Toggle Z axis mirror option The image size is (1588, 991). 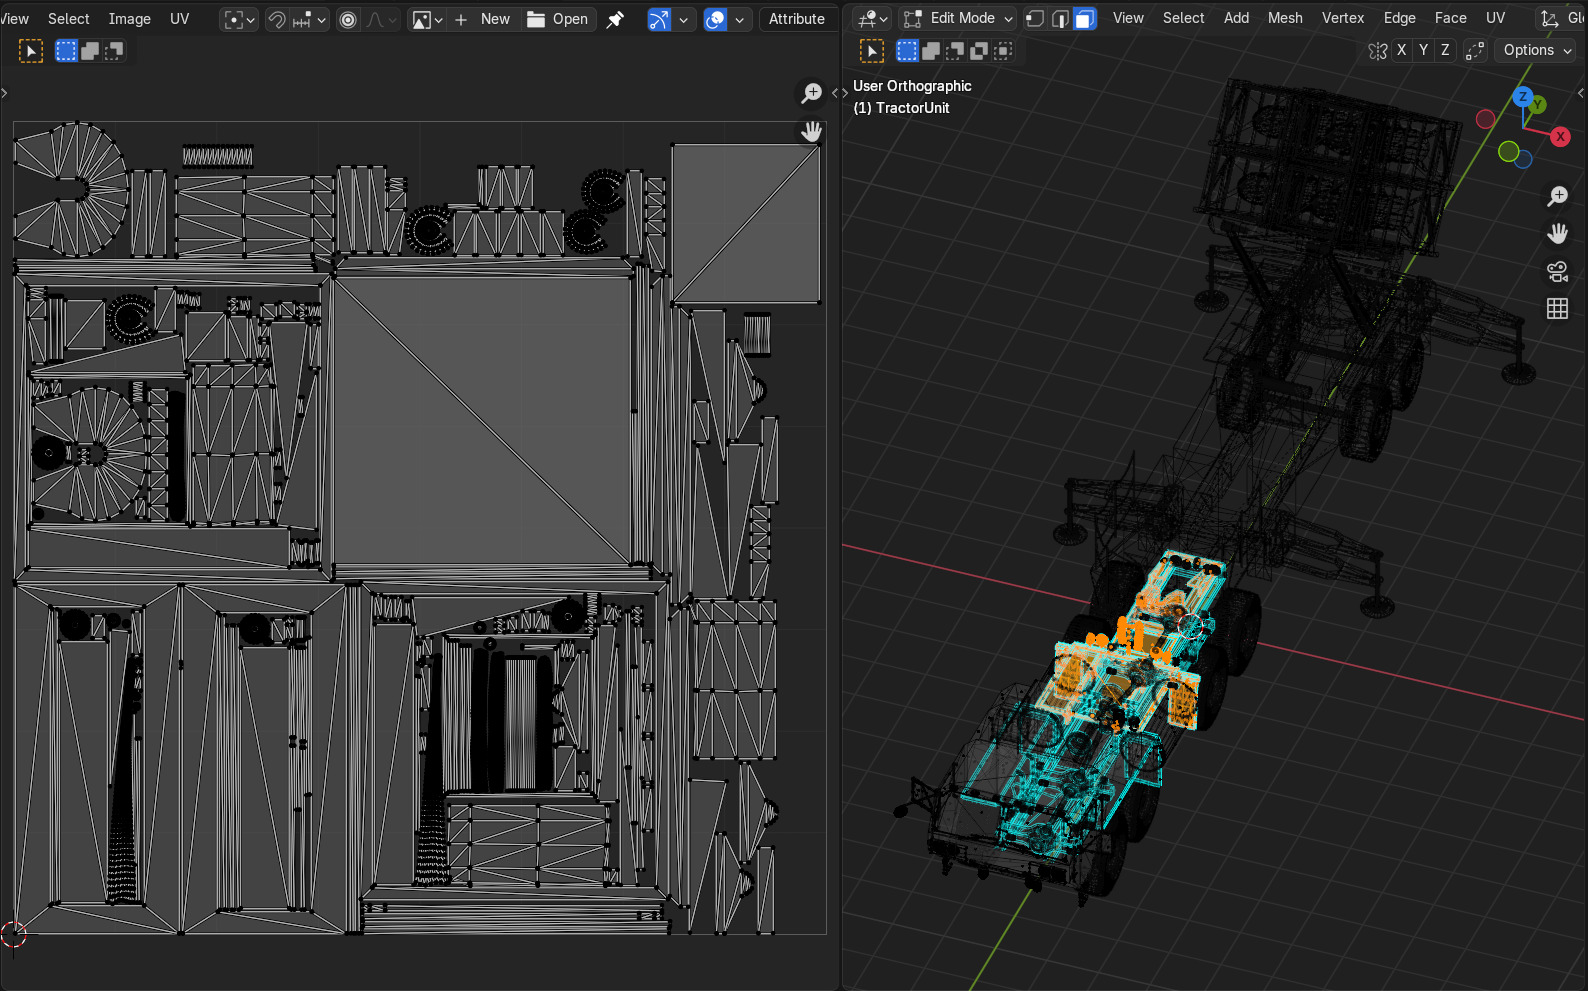[1445, 51]
